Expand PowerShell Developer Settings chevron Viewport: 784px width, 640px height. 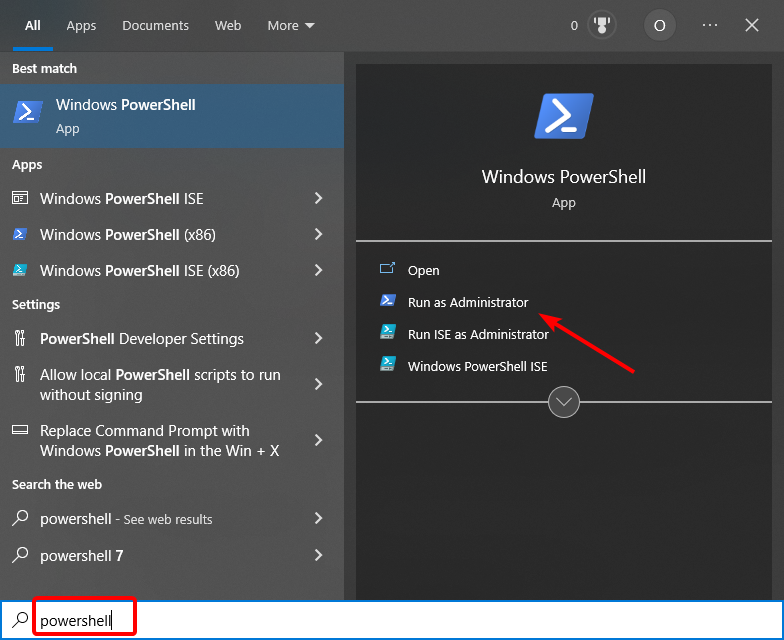[x=318, y=338]
